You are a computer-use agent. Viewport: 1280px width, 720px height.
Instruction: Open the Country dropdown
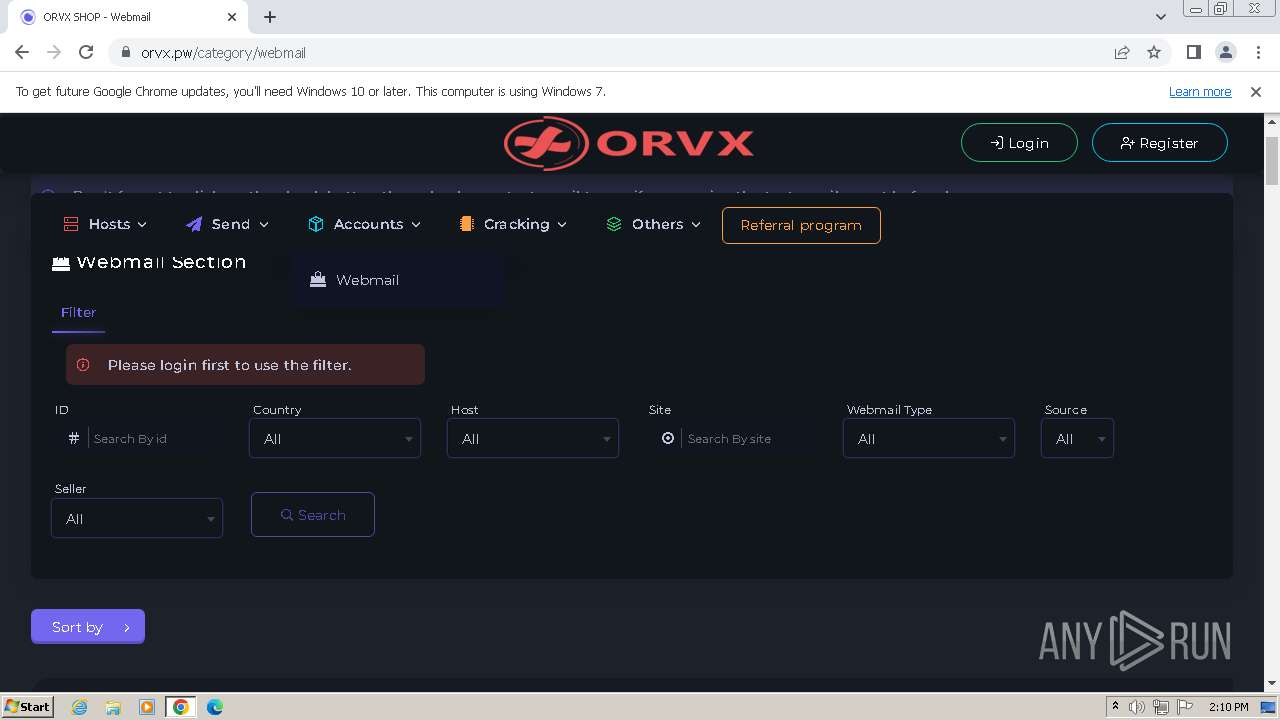pos(335,438)
